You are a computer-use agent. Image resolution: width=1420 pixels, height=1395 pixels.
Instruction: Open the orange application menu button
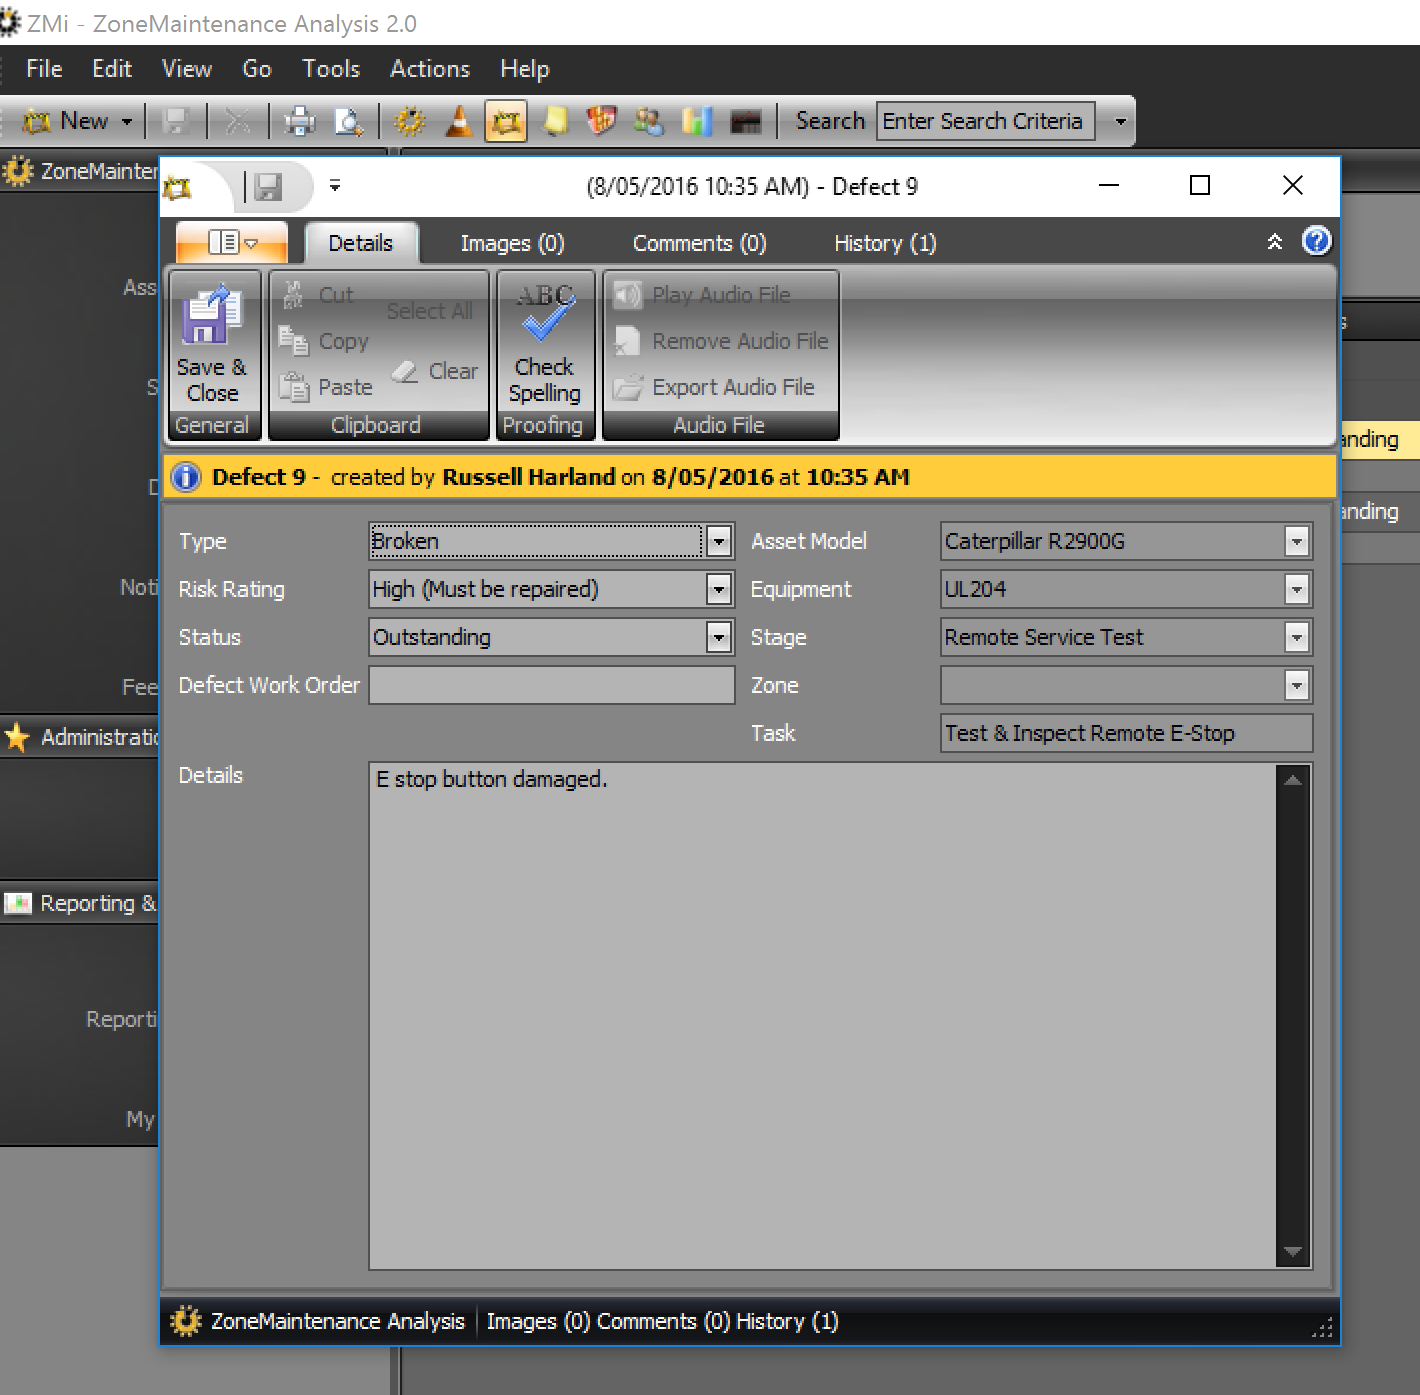click(x=232, y=243)
